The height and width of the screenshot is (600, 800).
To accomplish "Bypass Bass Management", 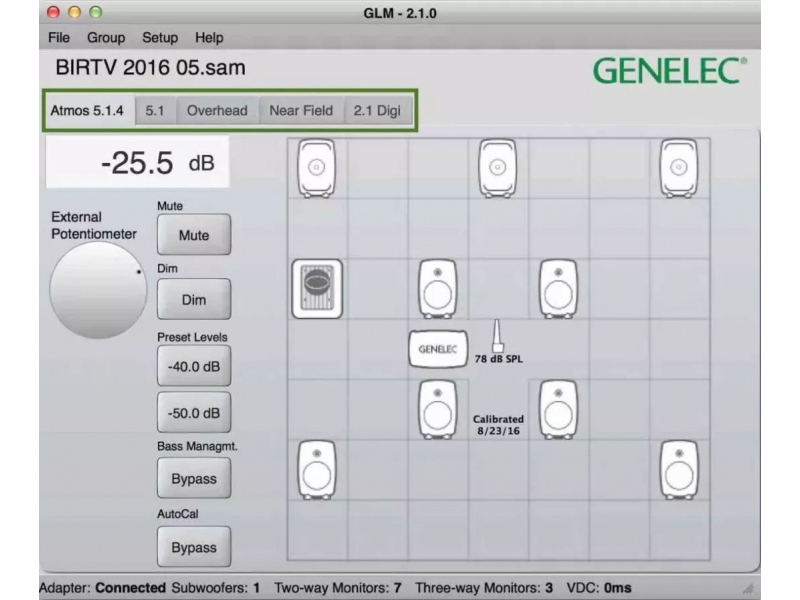I will [x=194, y=479].
